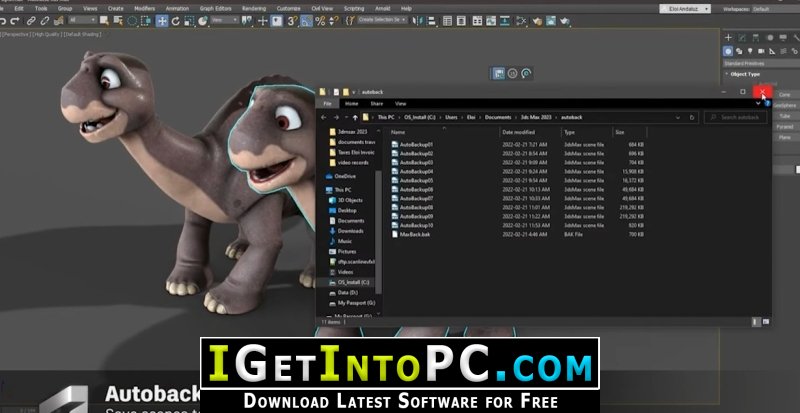Click the Render Setup teapot icon
Screen dimensions: 800x413
pos(537,21)
